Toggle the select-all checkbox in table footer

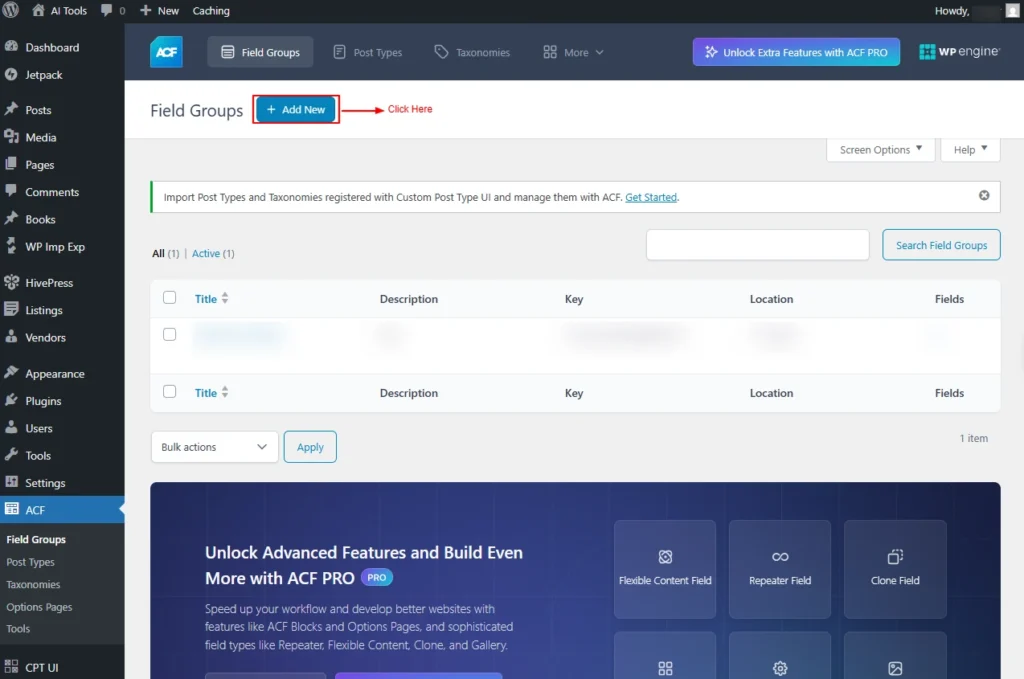[x=170, y=392]
